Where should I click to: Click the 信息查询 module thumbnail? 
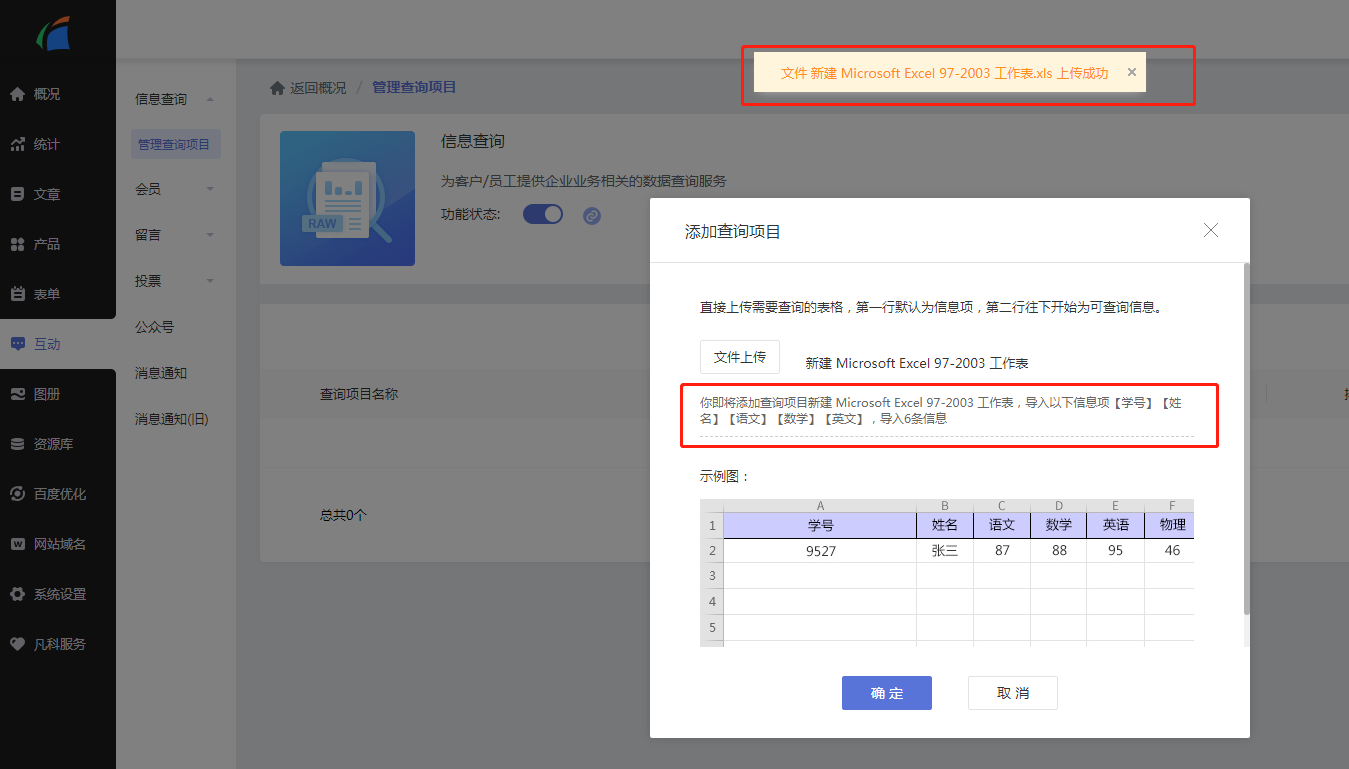347,198
